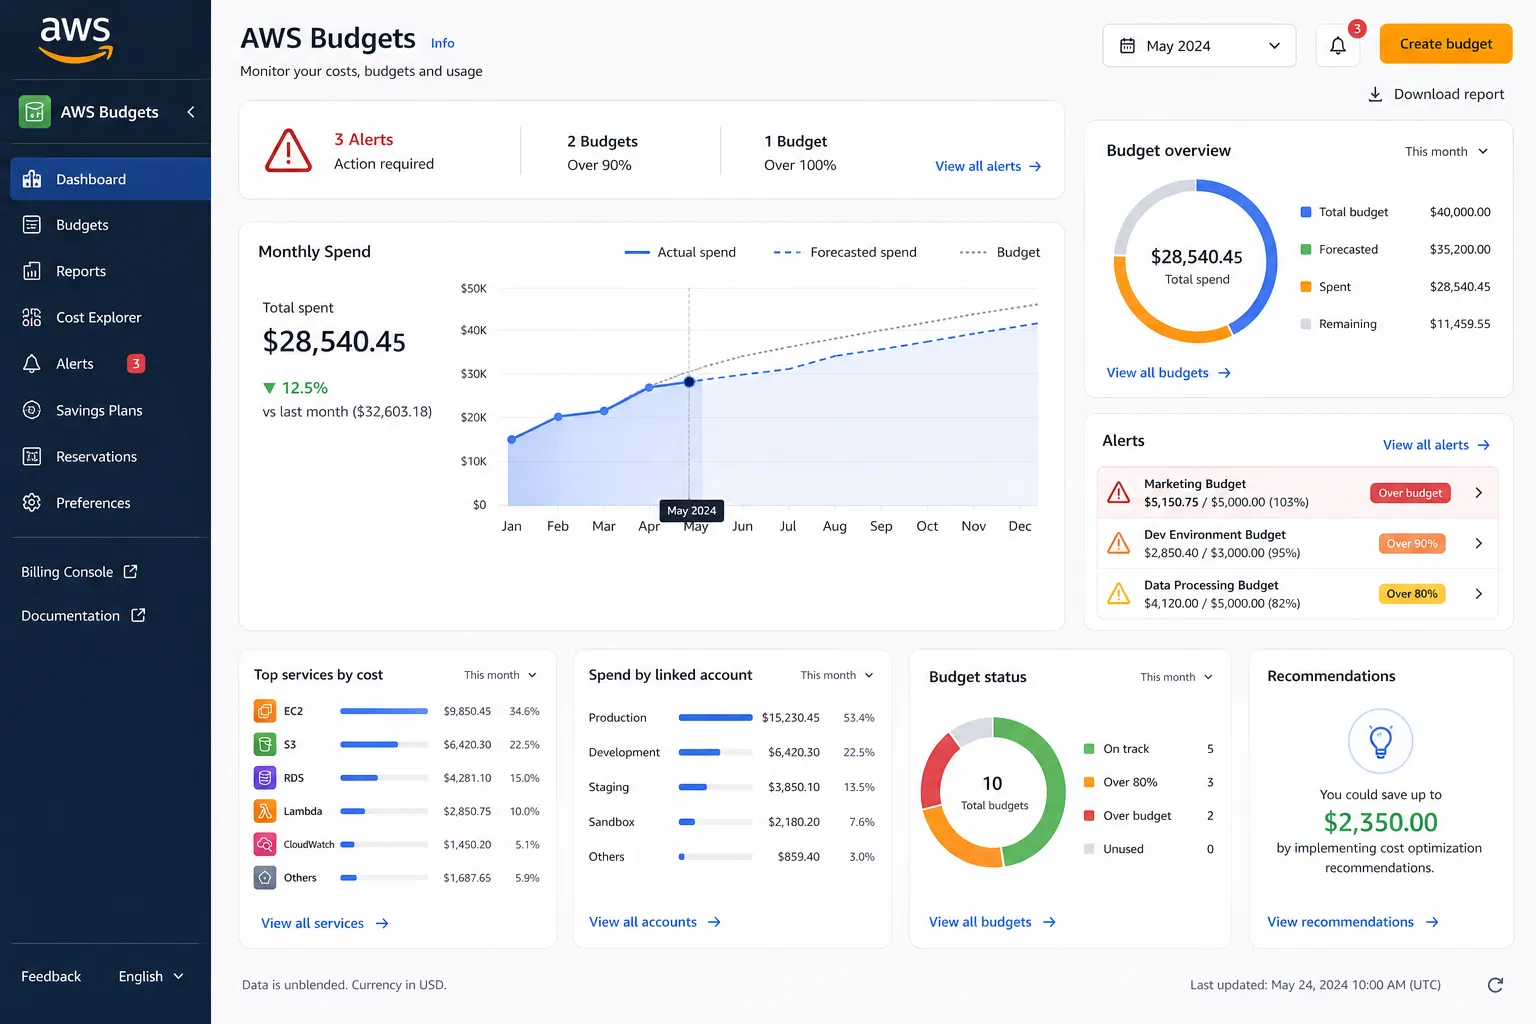Open Budget overview This month dropdown
1536x1024 pixels.
(1446, 151)
